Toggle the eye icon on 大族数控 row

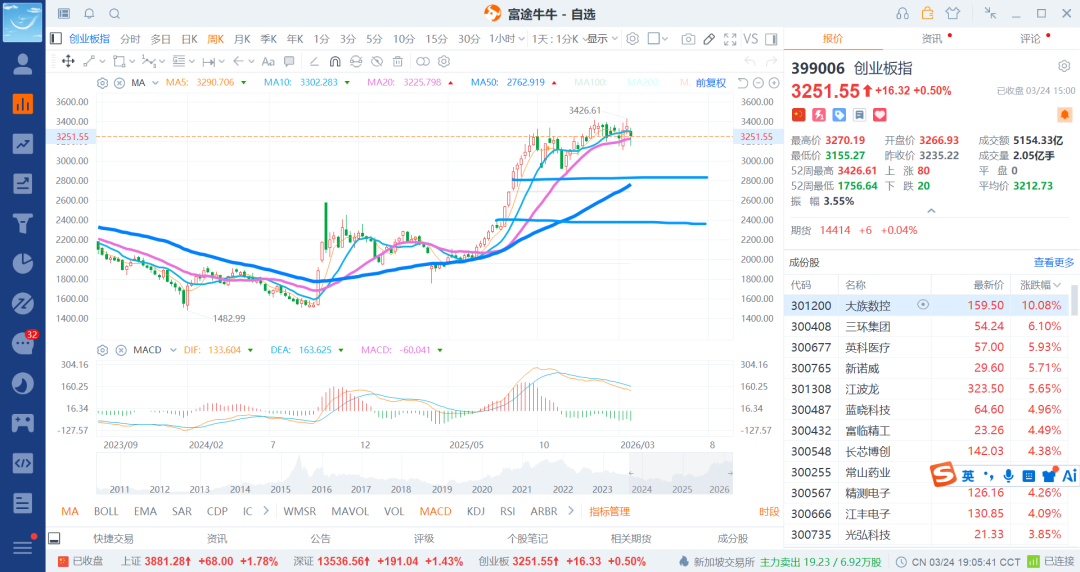point(923,305)
